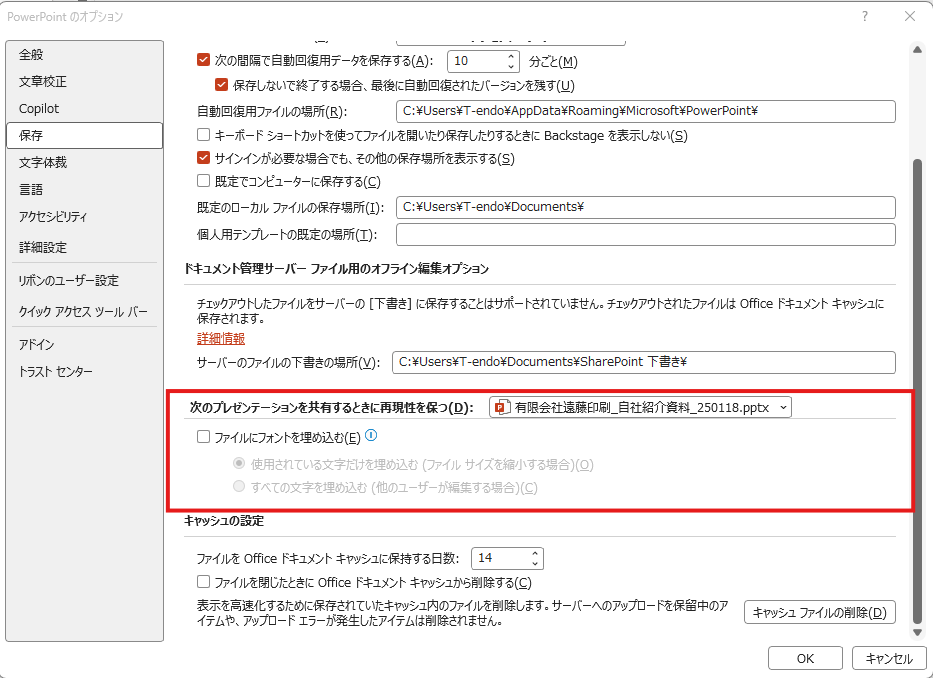
Task: Click the キャンセル button
Action: 888,659
